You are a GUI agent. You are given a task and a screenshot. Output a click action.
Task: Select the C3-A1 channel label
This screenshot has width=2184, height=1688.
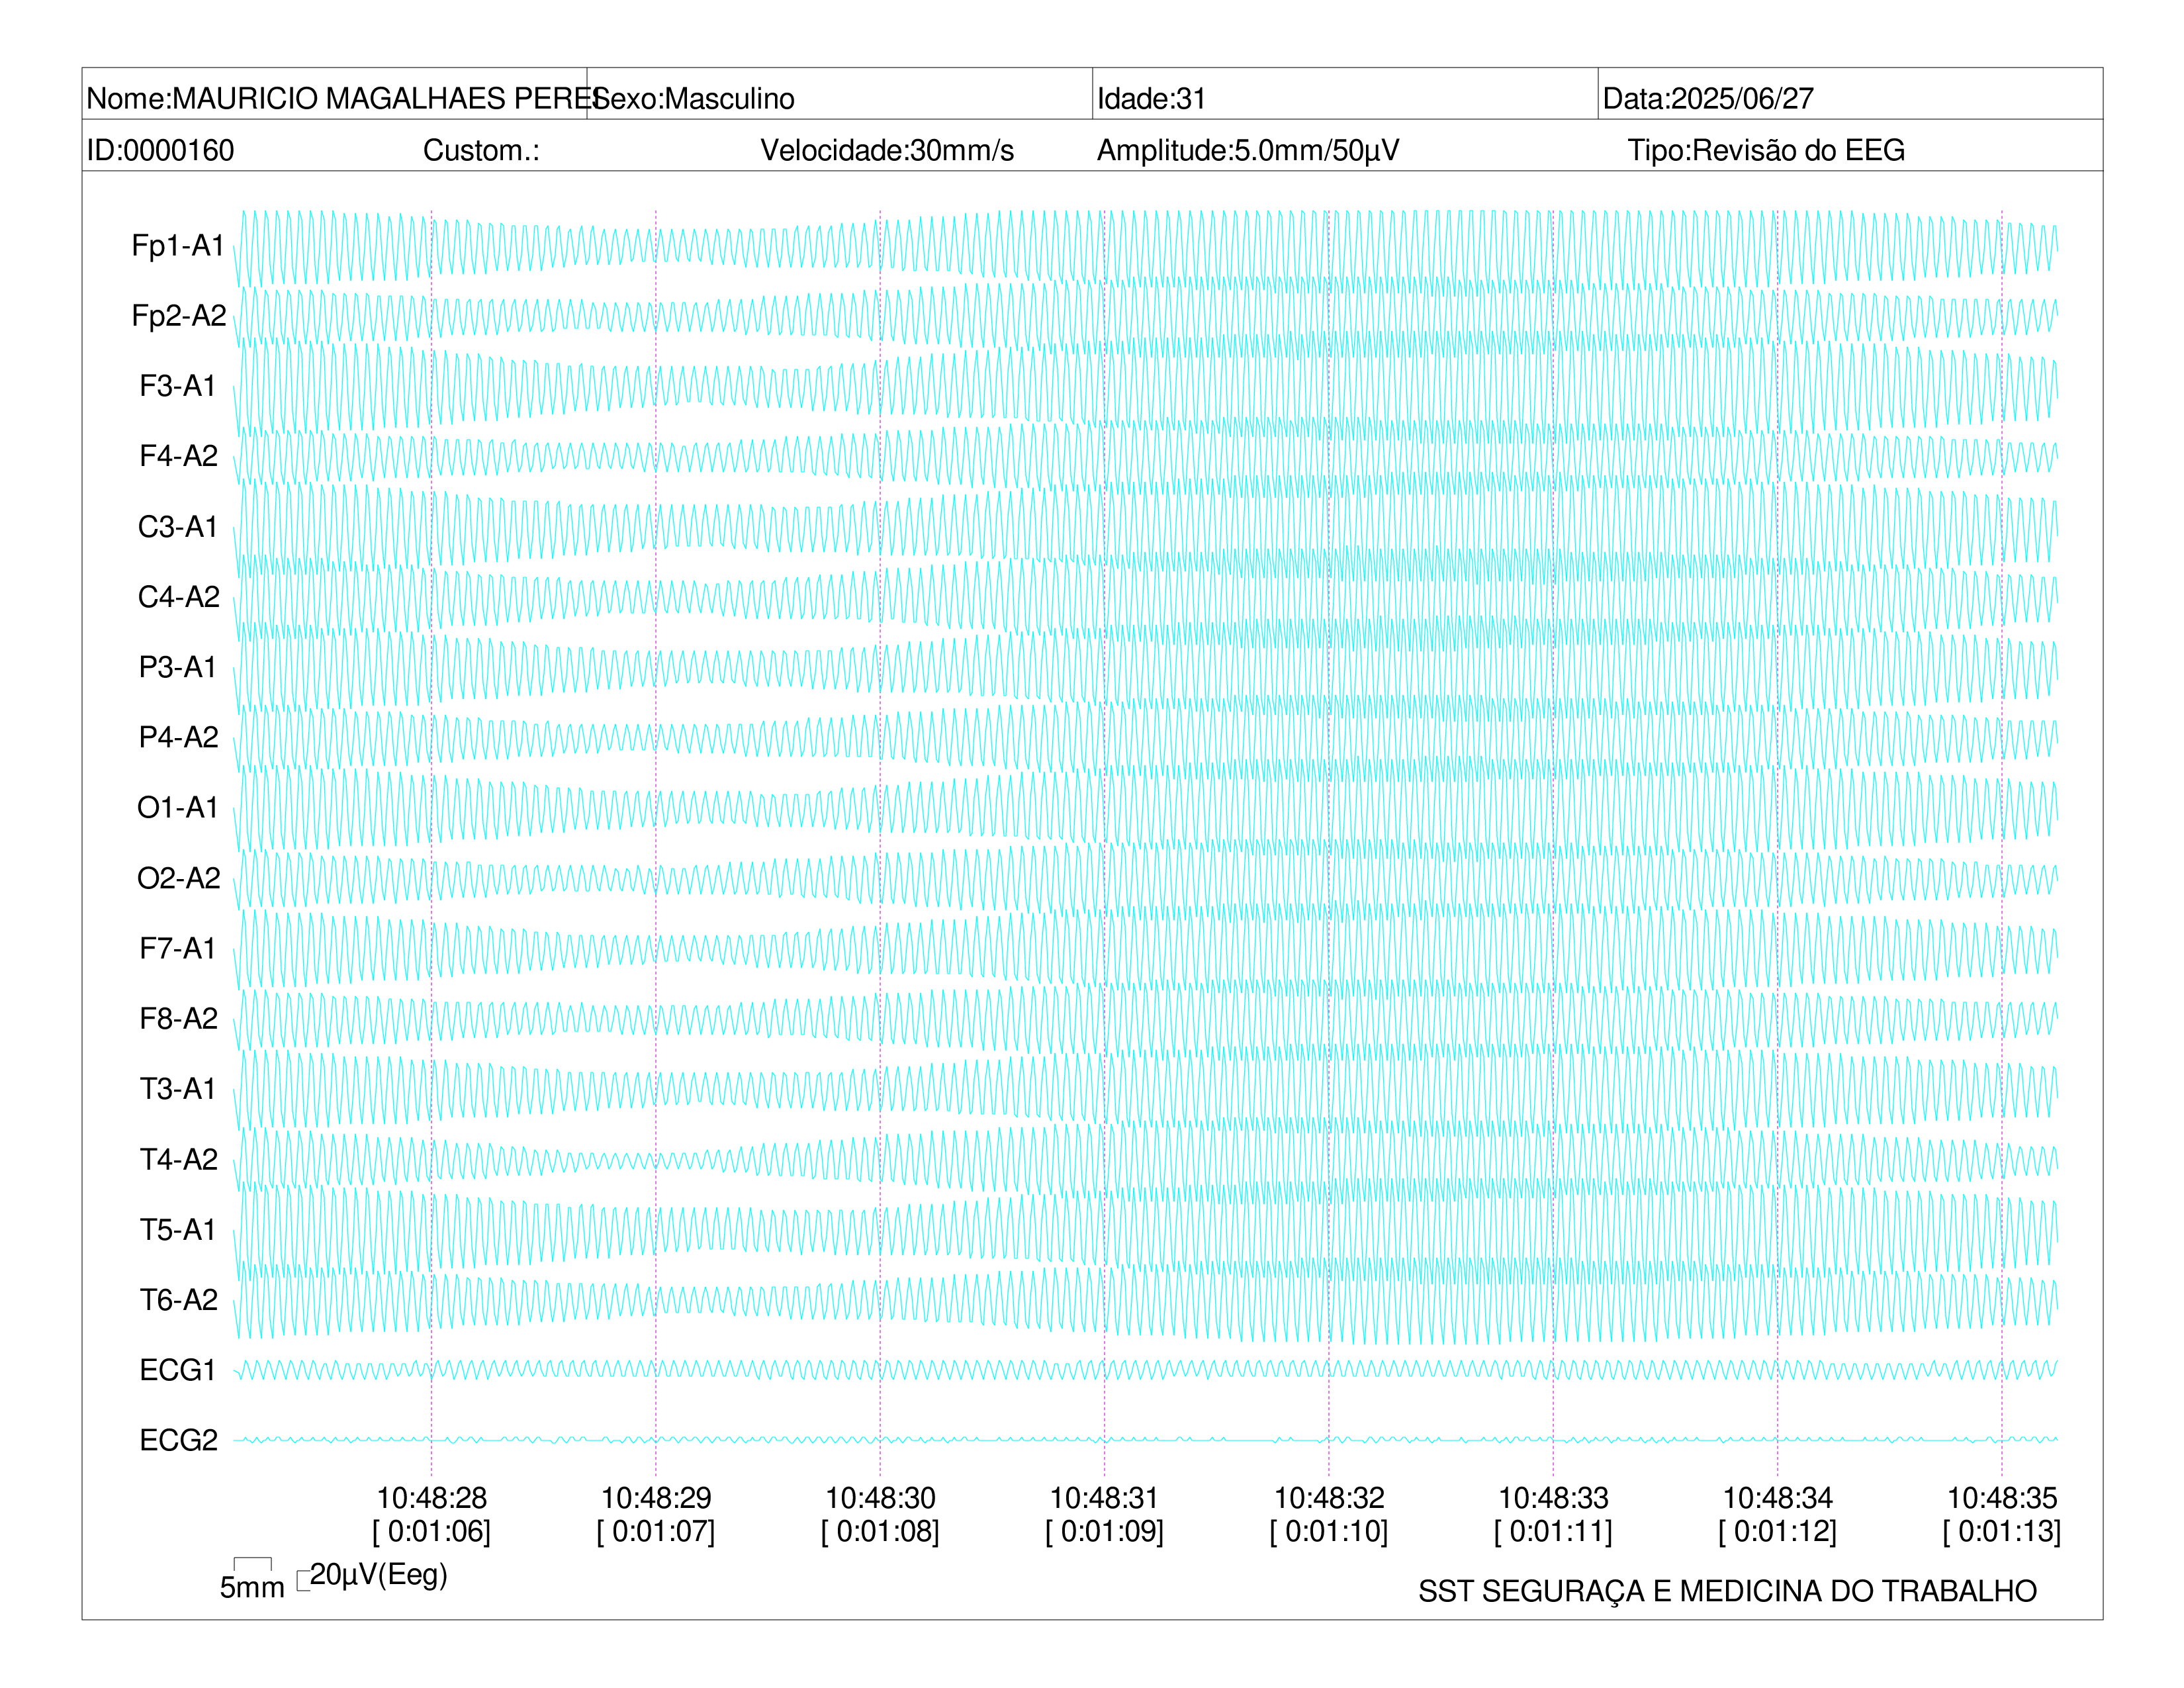pos(178,526)
